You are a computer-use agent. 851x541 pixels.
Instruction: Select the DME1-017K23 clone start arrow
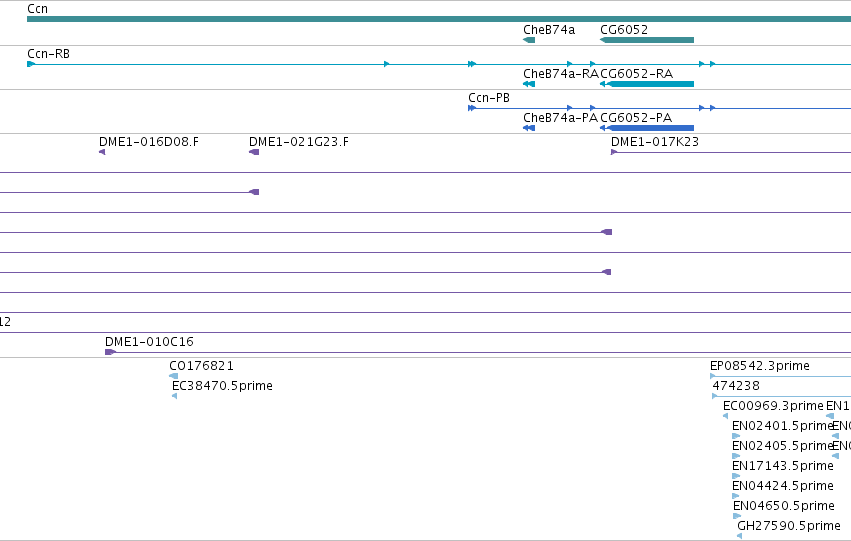tap(614, 152)
